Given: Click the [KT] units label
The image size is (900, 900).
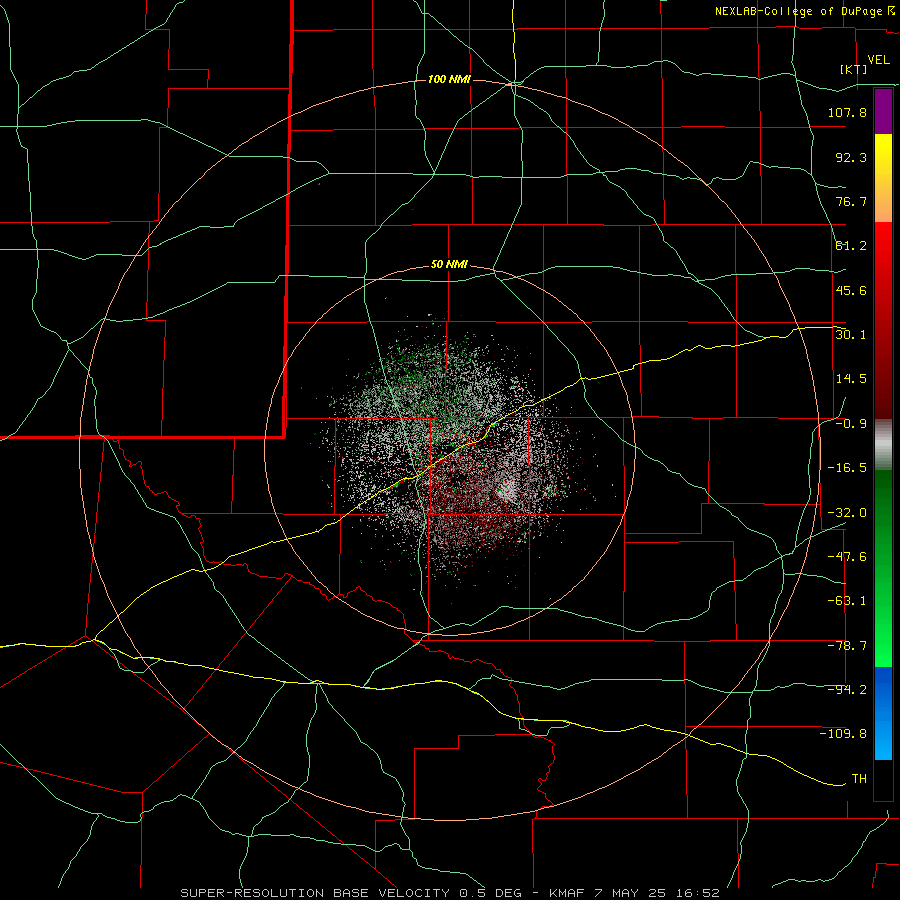Looking at the screenshot, I should point(853,69).
